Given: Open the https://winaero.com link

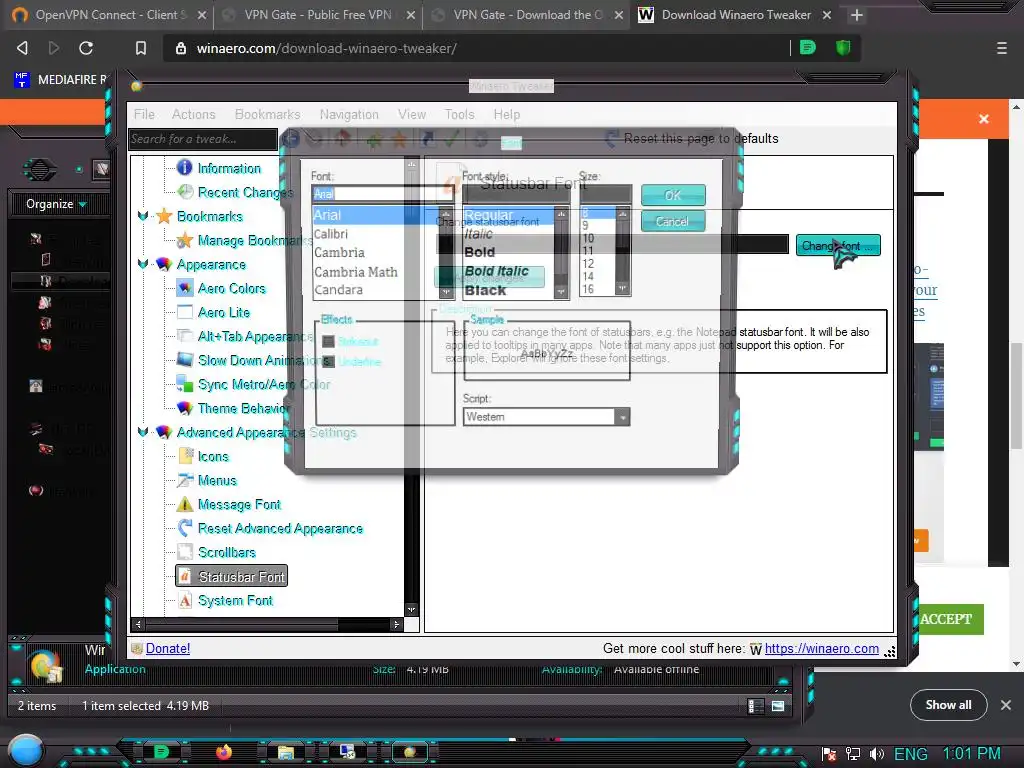Looking at the screenshot, I should pos(822,648).
